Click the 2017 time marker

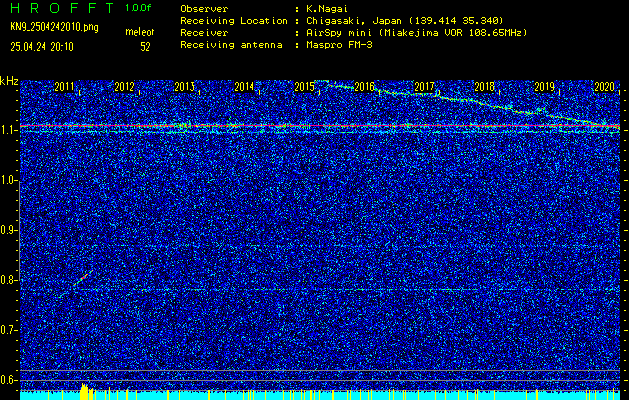coord(424,87)
